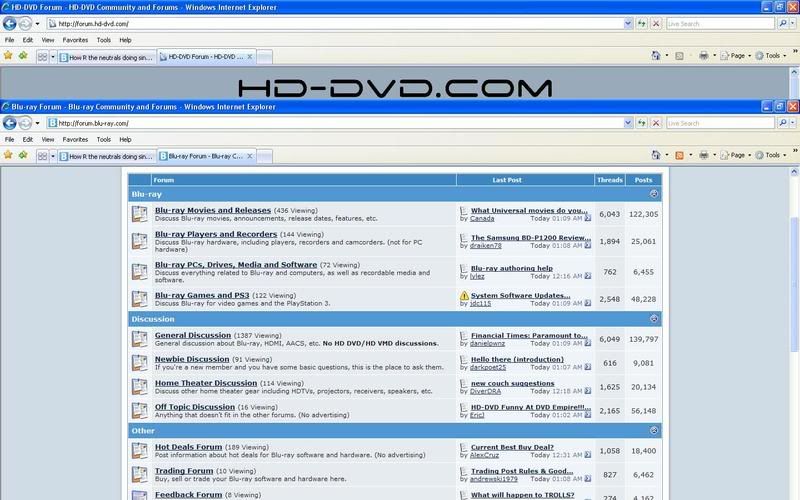
Task: Open Tools toolbar dropdown in Blu-ray window
Action: point(785,155)
